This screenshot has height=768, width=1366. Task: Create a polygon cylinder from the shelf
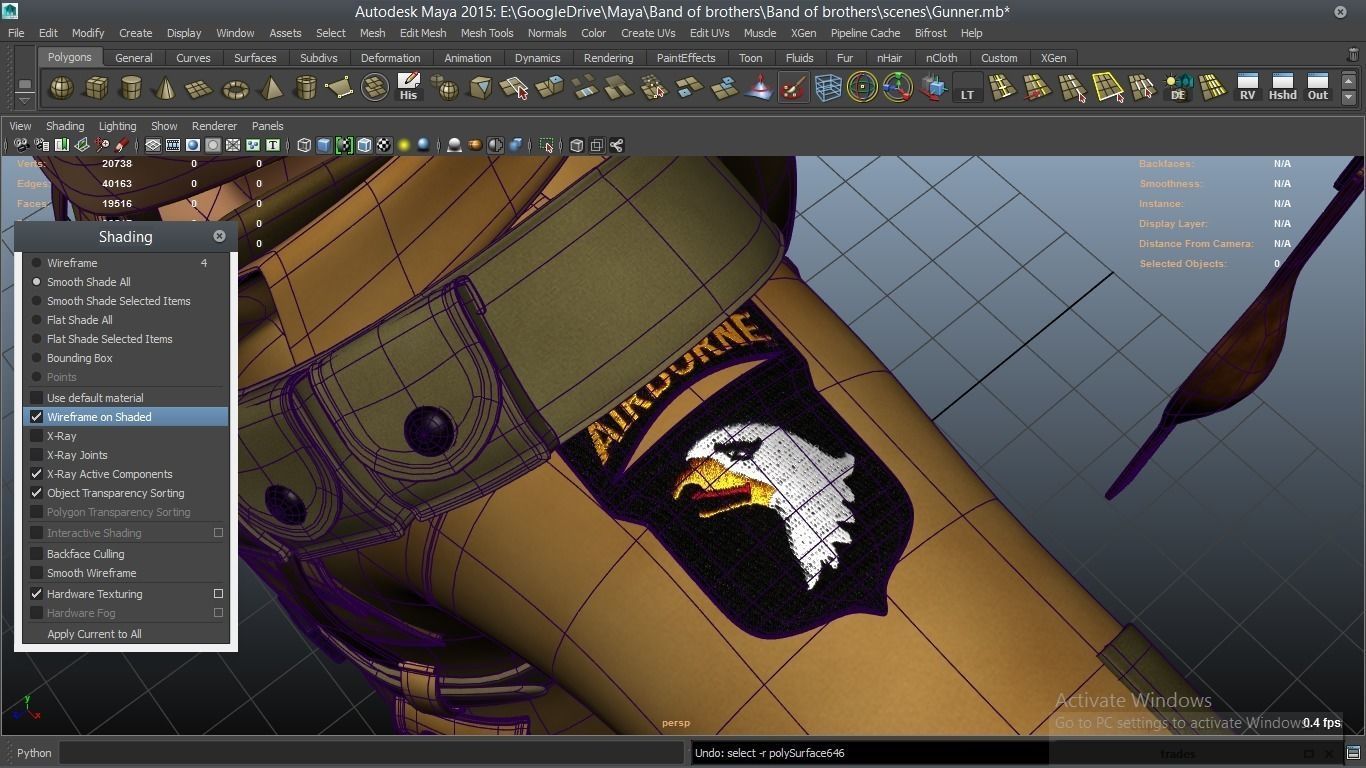[x=131, y=88]
